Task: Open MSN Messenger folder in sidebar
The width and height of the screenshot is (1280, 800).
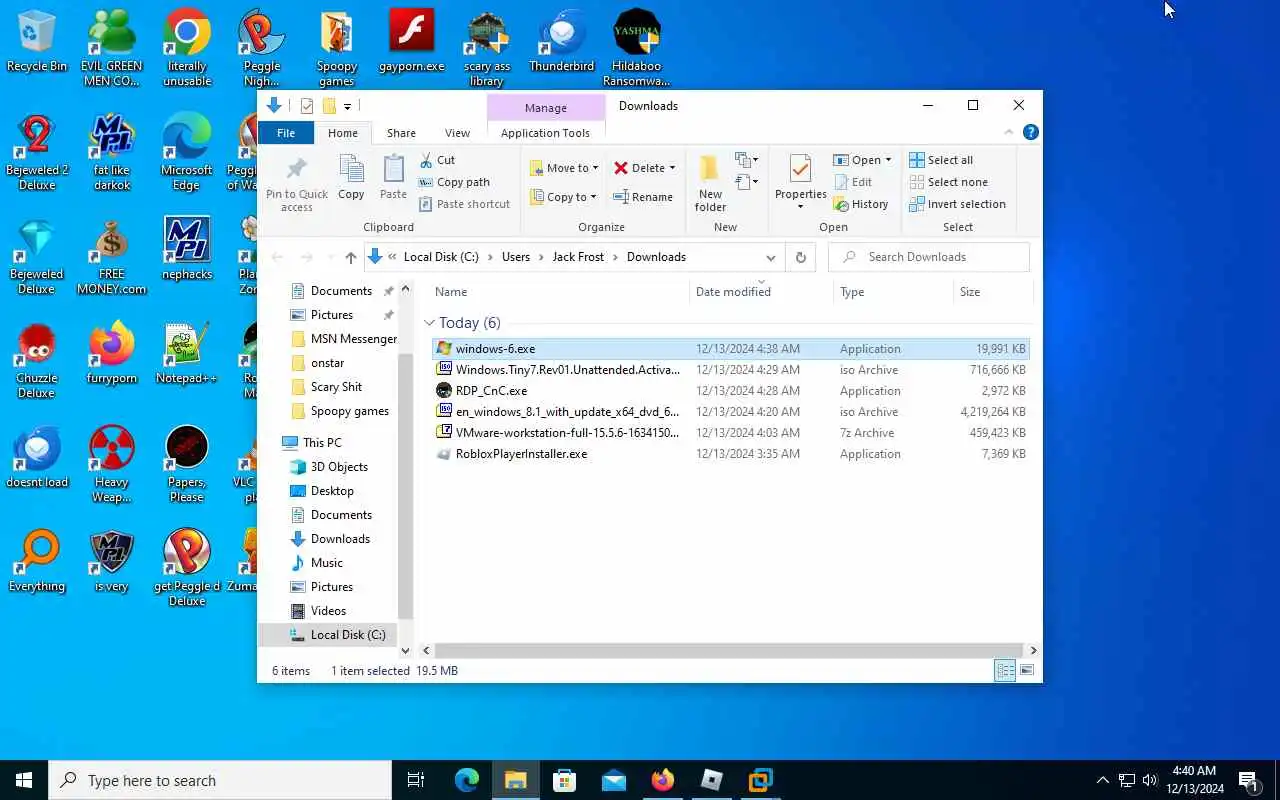Action: coord(343,339)
